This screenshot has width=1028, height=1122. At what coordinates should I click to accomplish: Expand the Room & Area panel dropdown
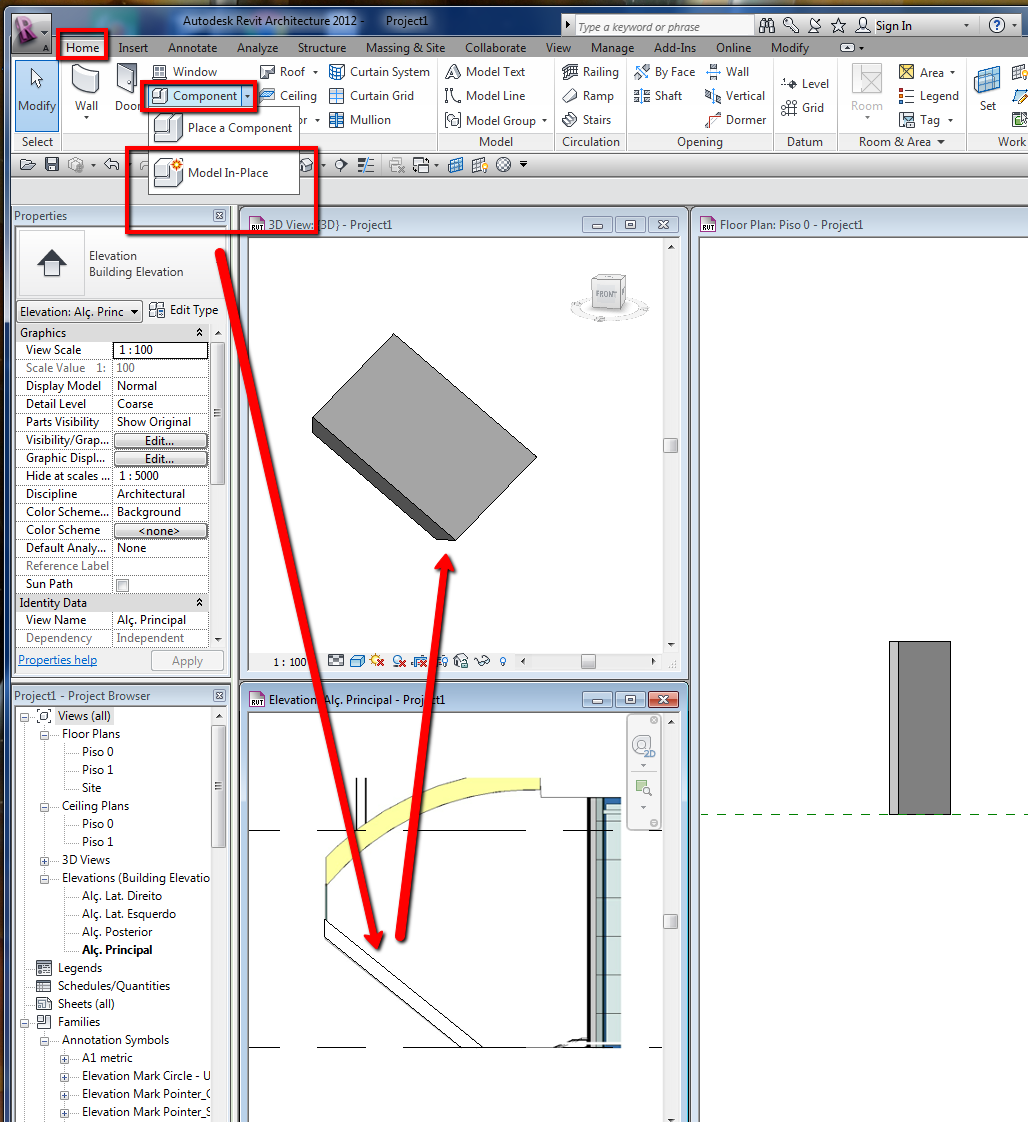coord(941,142)
